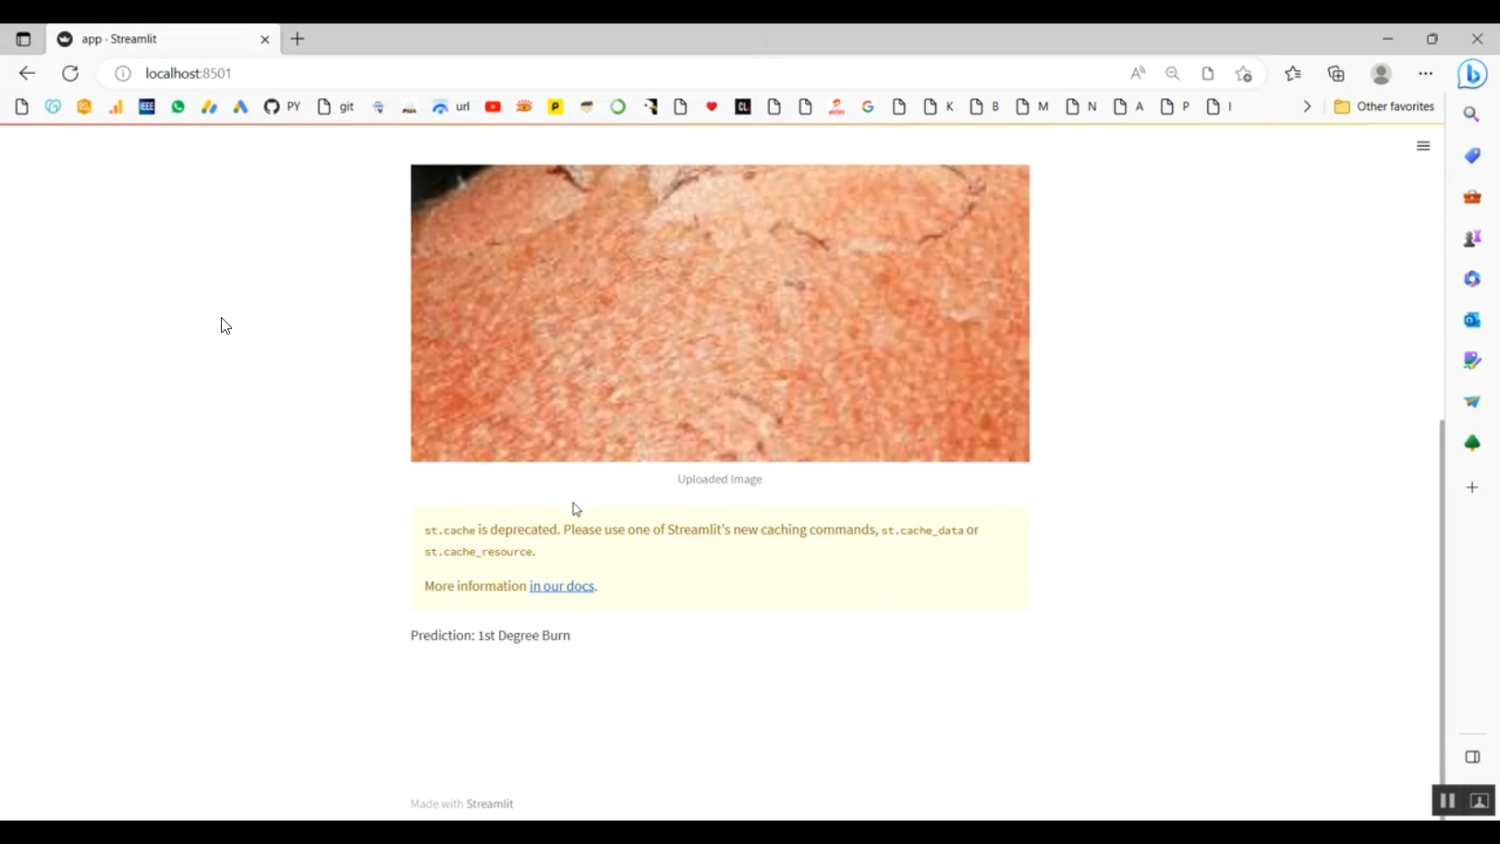Click the Bing Copilot sidebar icon
1500x844 pixels.
[x=1472, y=74]
